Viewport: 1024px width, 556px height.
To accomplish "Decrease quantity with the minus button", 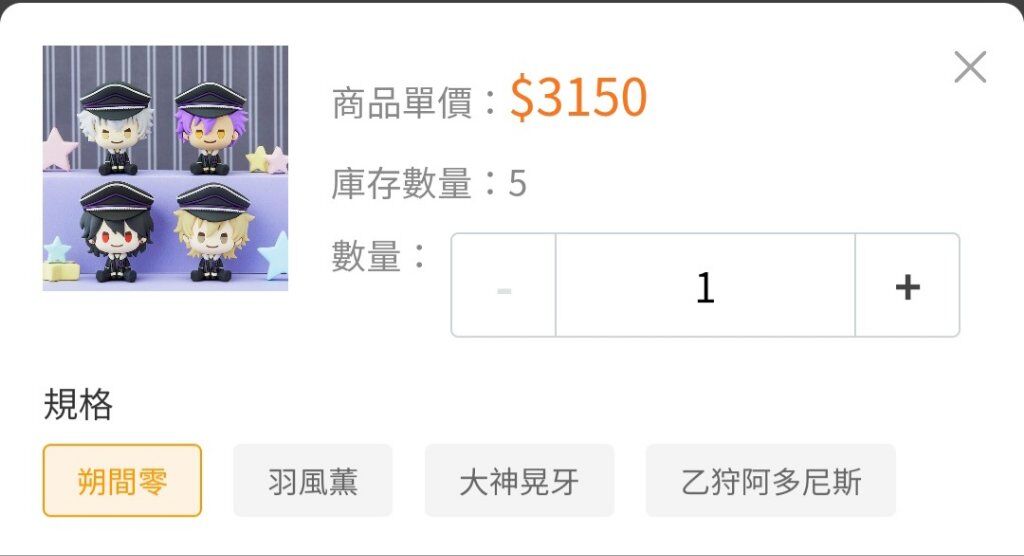I will (504, 286).
